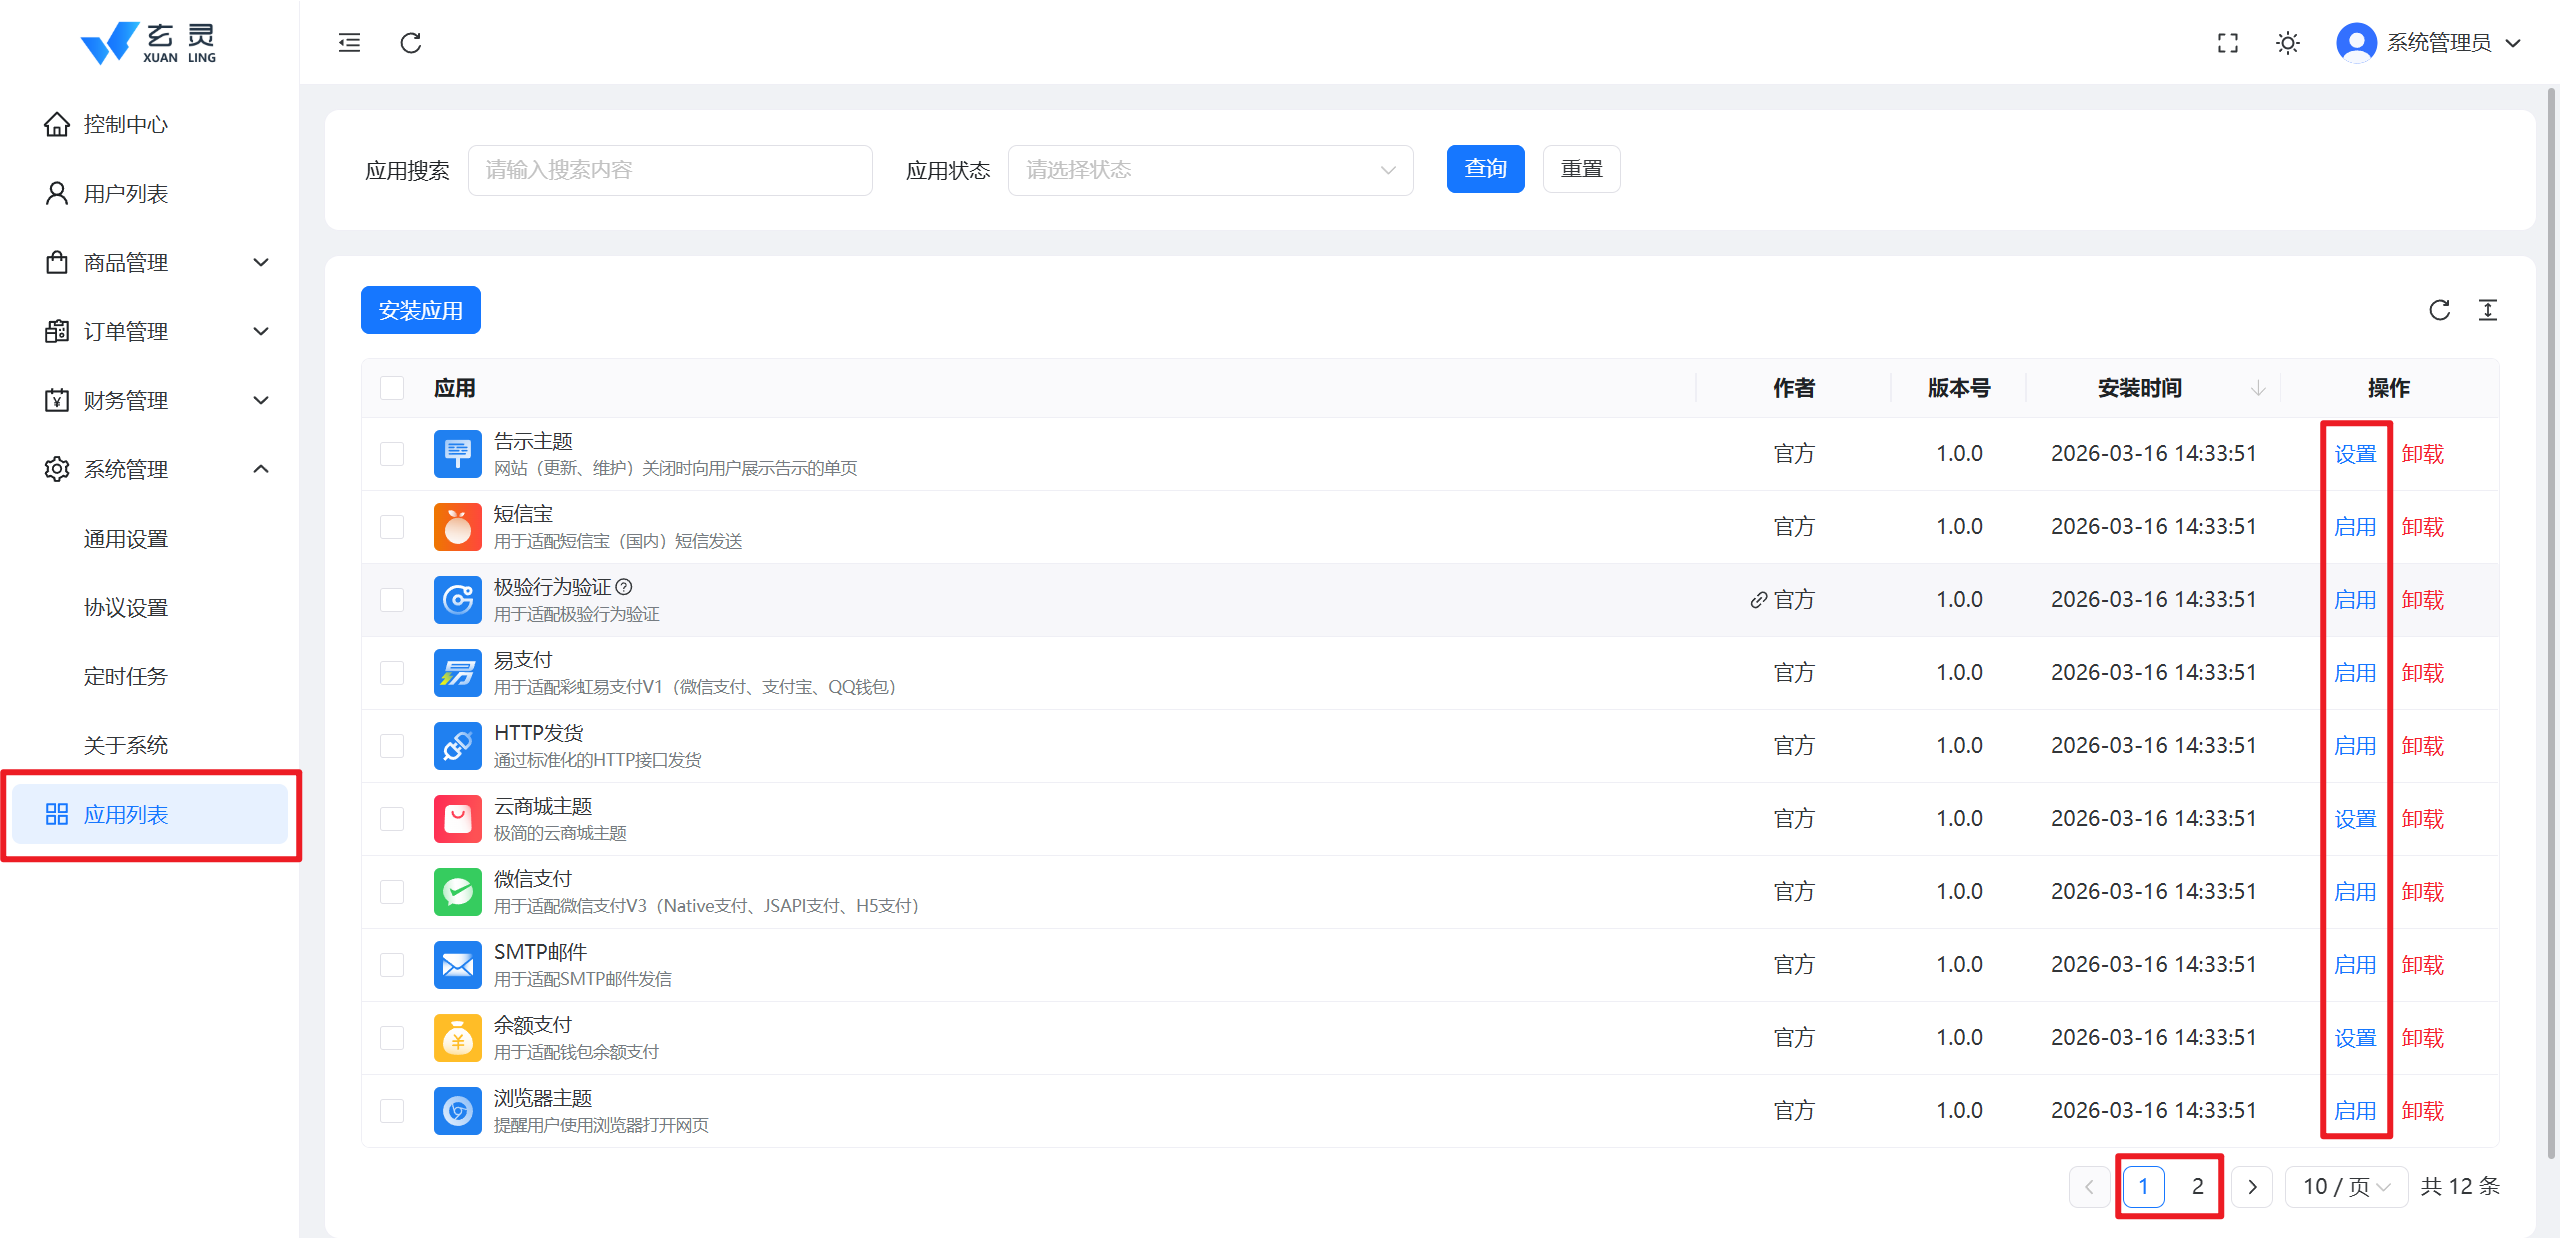Collapse the sidebar menu icon
This screenshot has height=1238, width=2560.
349,43
